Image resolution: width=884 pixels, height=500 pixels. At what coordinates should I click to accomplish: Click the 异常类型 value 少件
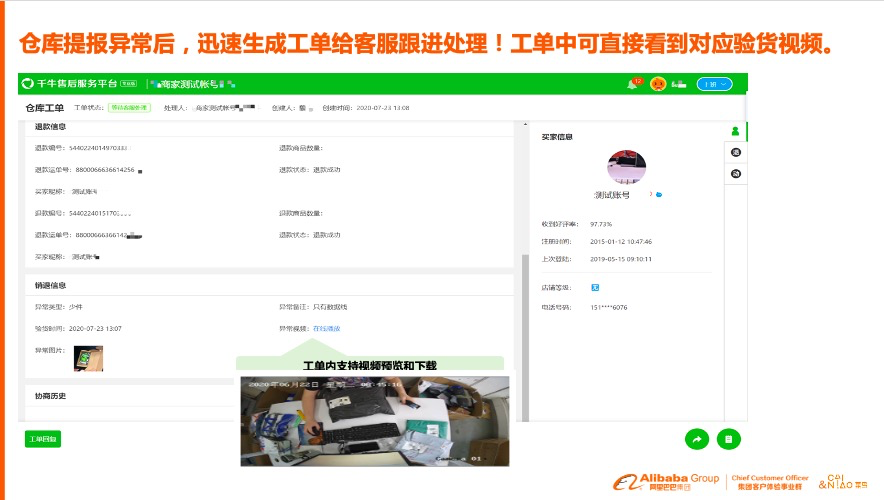pos(76,307)
